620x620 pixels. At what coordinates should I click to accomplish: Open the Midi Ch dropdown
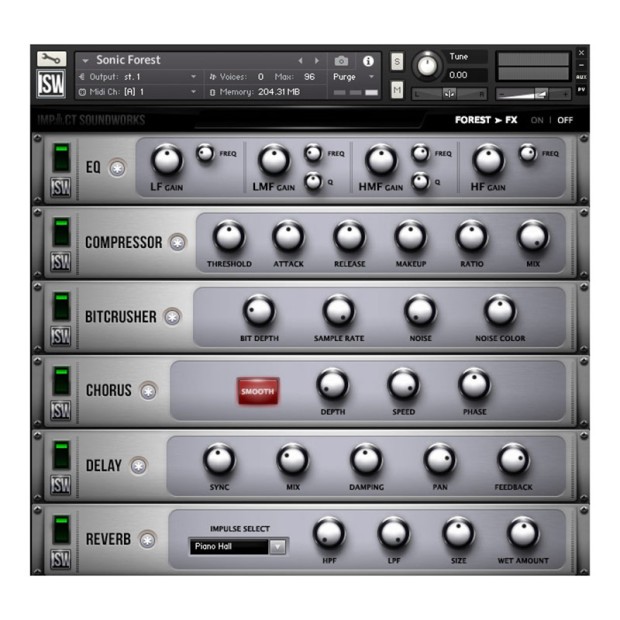[193, 92]
